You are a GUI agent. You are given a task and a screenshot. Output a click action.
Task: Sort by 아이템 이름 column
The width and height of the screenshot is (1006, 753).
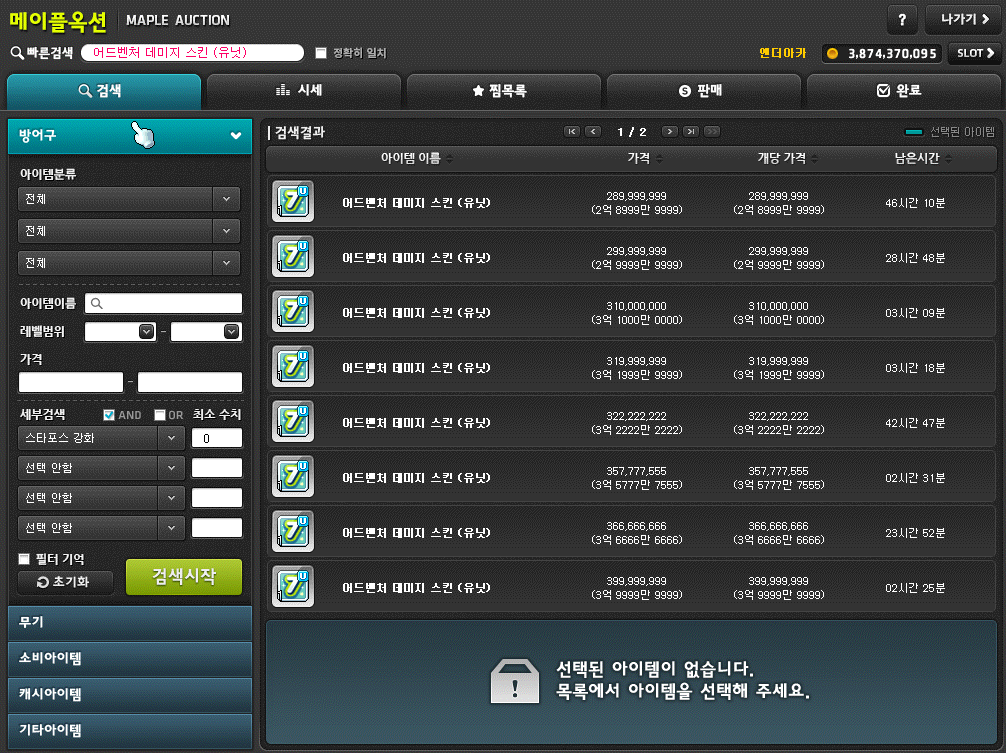(416, 158)
